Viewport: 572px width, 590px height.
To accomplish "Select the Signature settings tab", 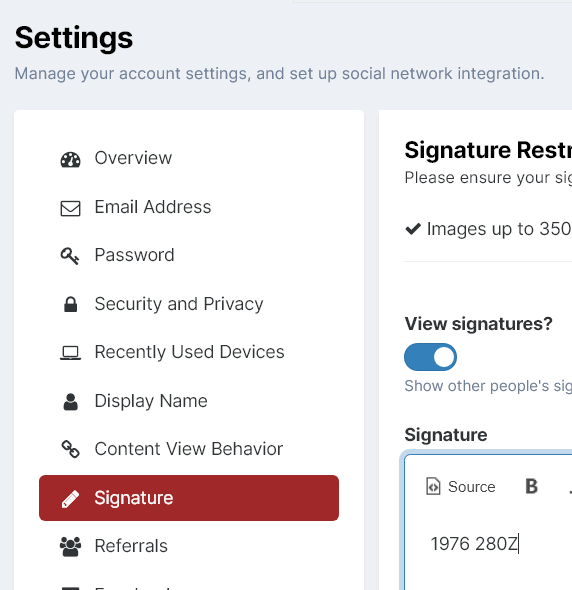I will click(189, 498).
